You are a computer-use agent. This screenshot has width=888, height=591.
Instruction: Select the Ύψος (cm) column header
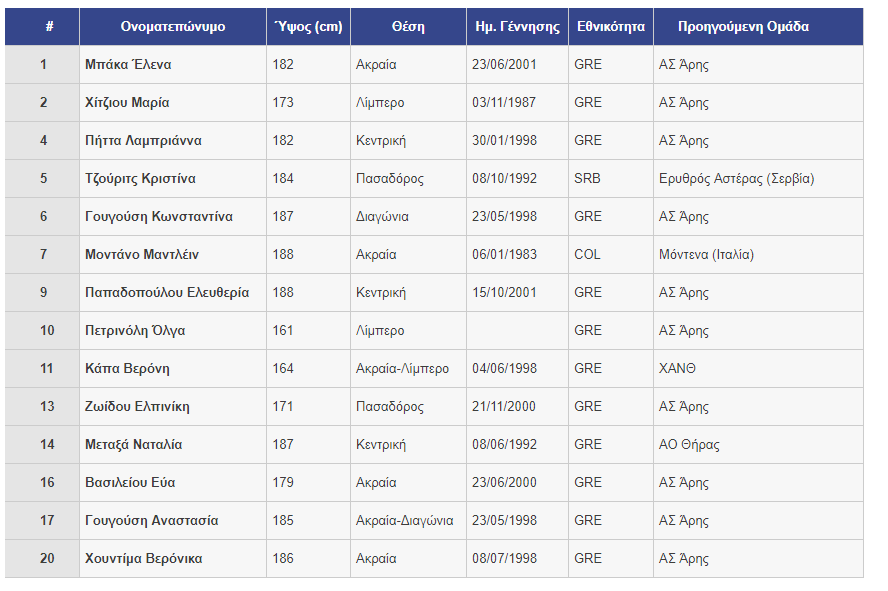[x=309, y=27]
